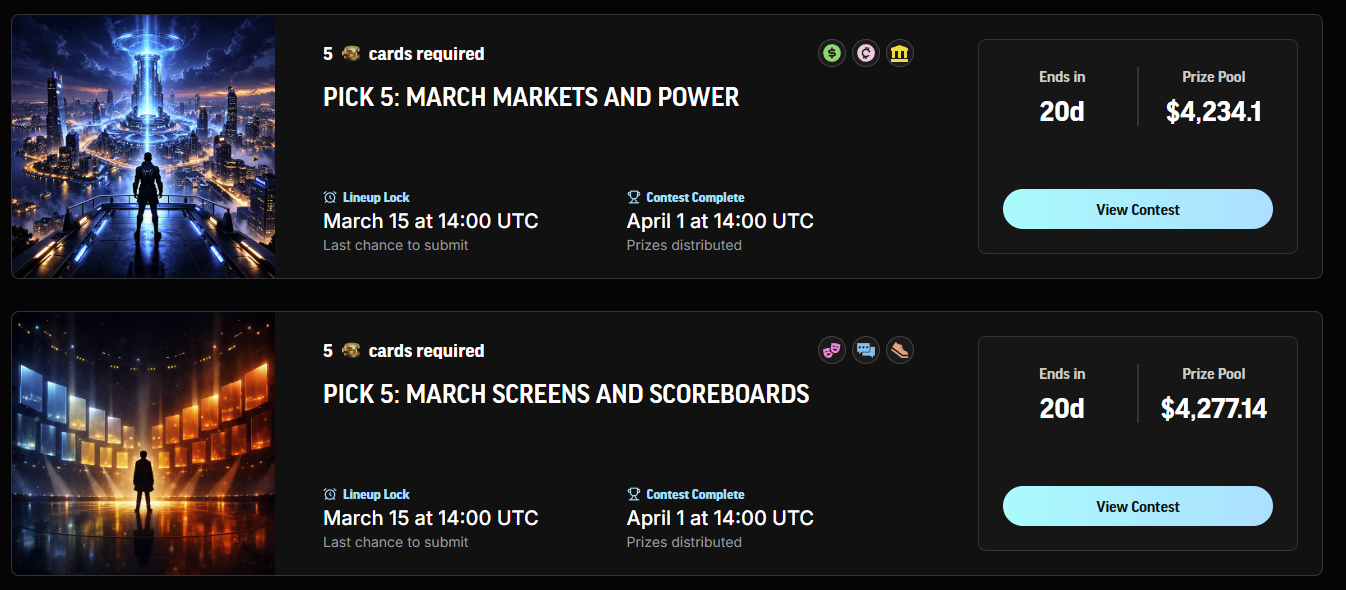Viewport: 1346px width, 590px height.
Task: Open the Pick 5: March Markets and Power title
Action: 531,98
